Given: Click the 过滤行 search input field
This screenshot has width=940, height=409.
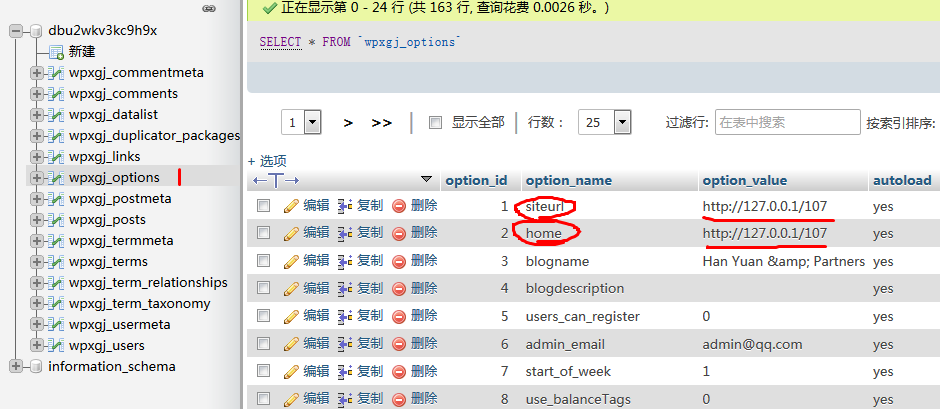Looking at the screenshot, I should (787, 122).
